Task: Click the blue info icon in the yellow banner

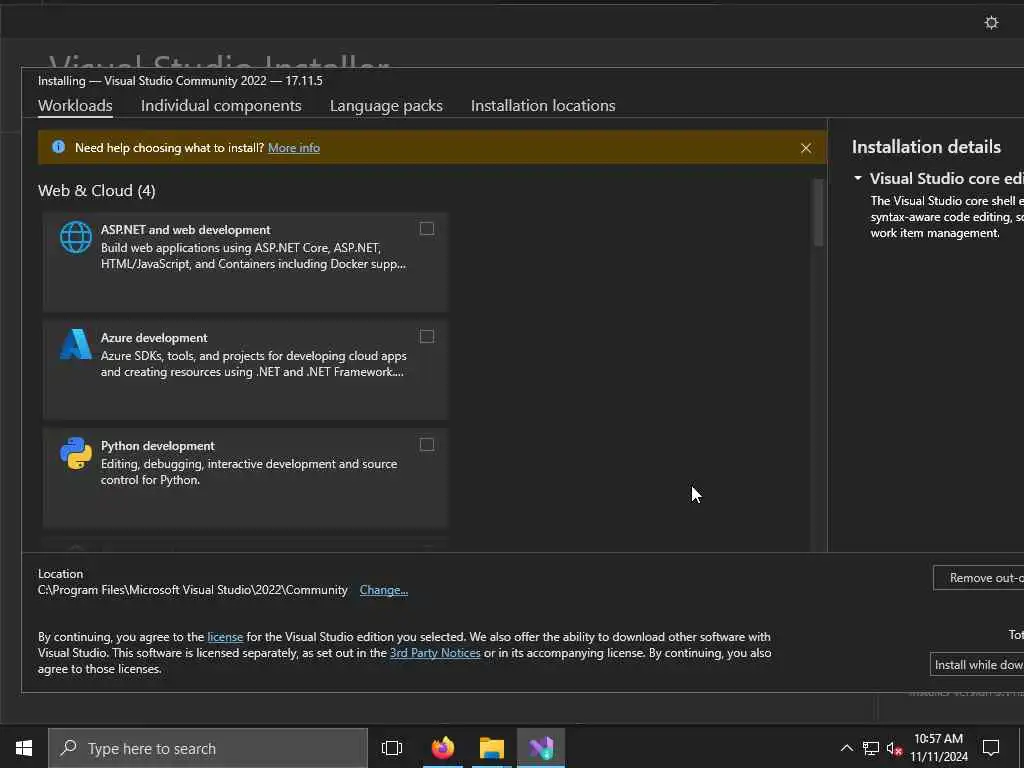Action: (58, 147)
